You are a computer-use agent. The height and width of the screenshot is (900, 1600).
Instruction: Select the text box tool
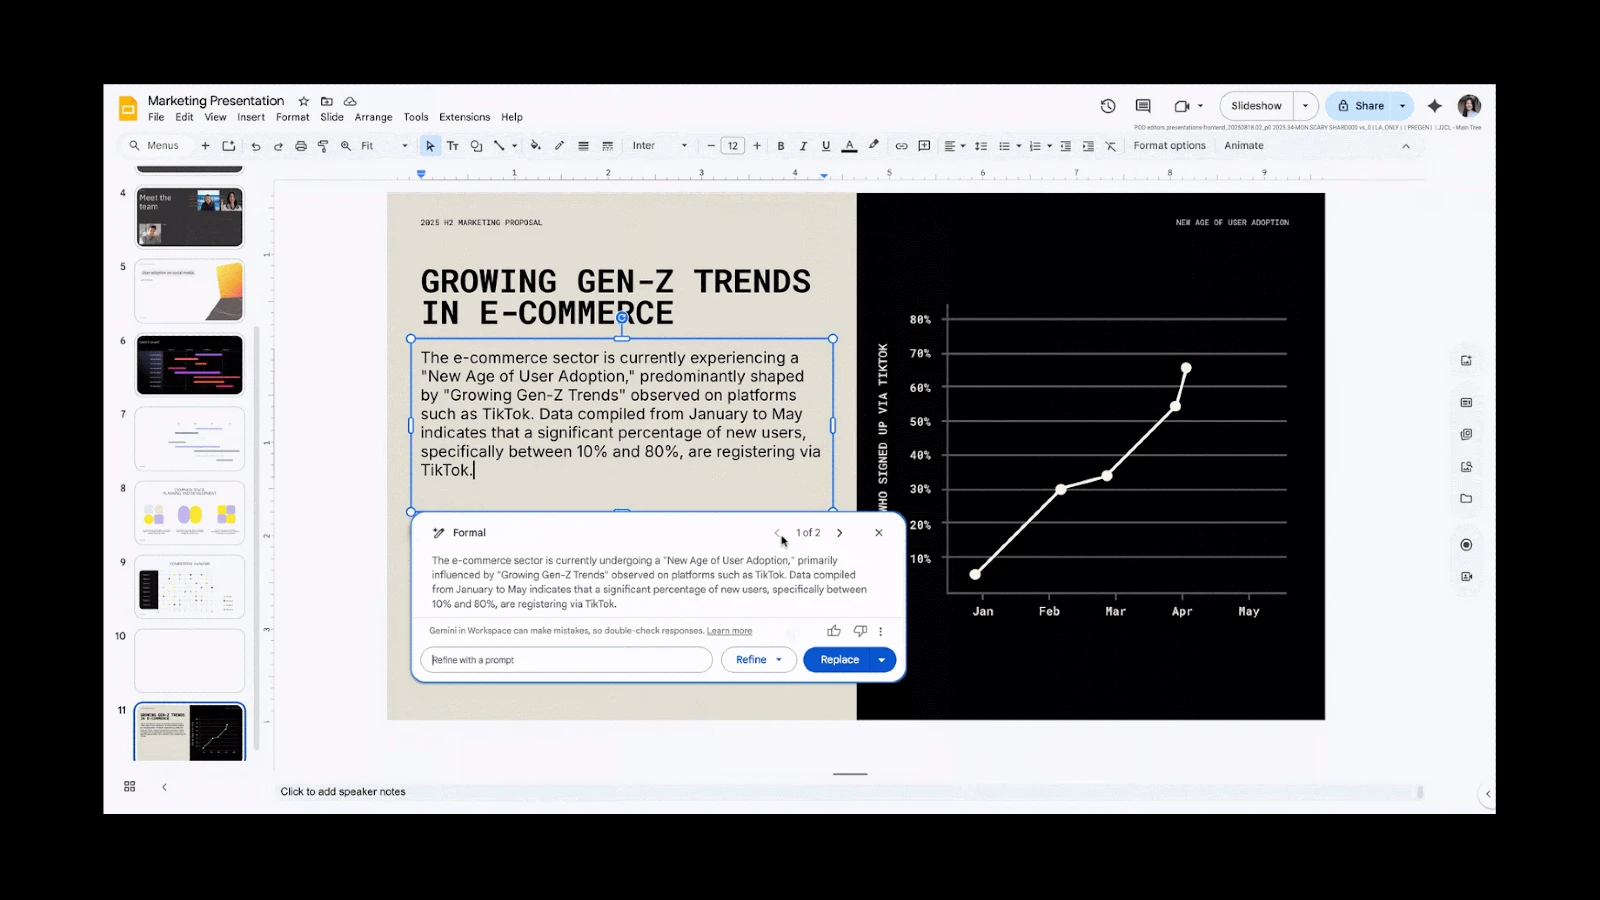[x=453, y=146]
